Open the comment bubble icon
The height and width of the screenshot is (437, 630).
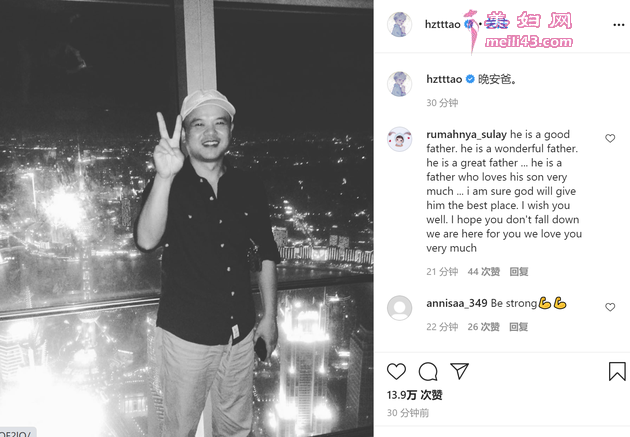(x=428, y=371)
